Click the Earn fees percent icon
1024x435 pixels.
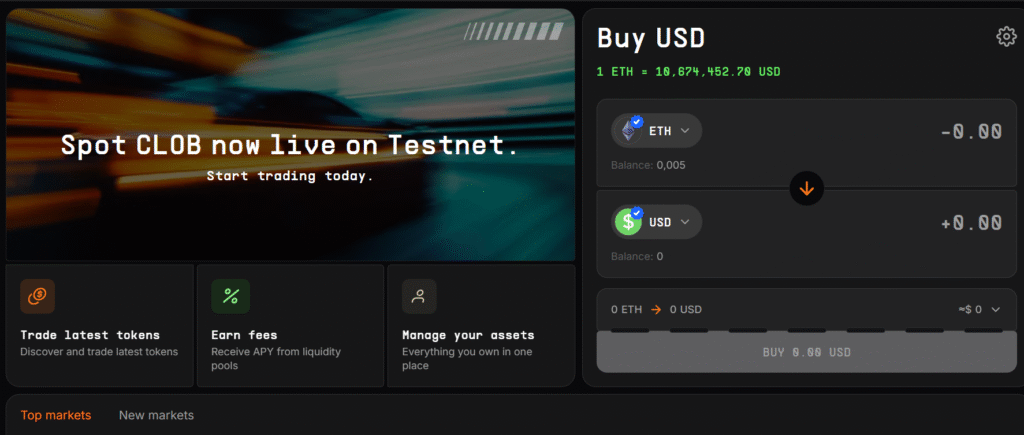[x=231, y=296]
